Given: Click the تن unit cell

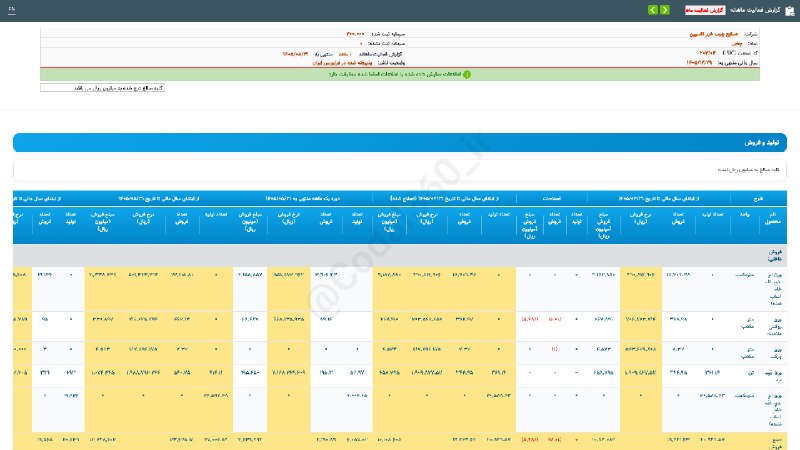Looking at the screenshot, I should point(752,373).
